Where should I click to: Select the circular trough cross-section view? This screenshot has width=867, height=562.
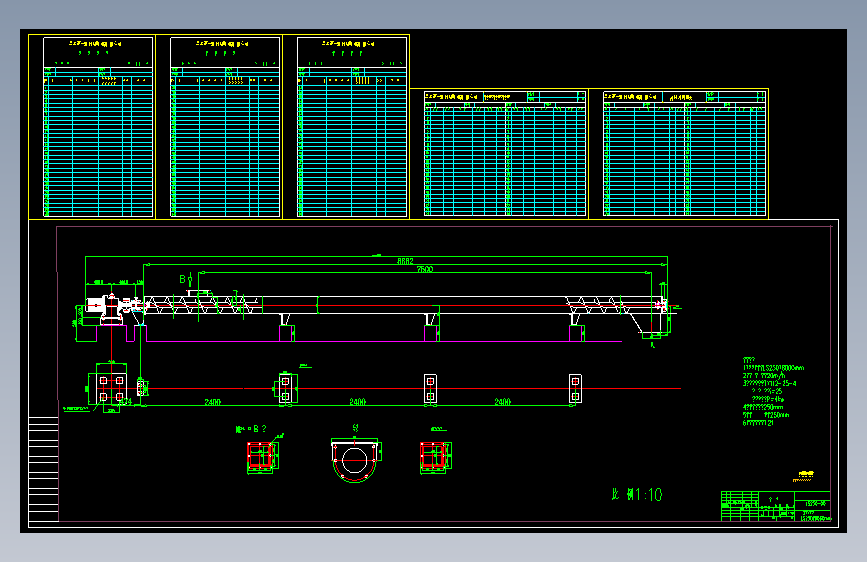click(354, 460)
